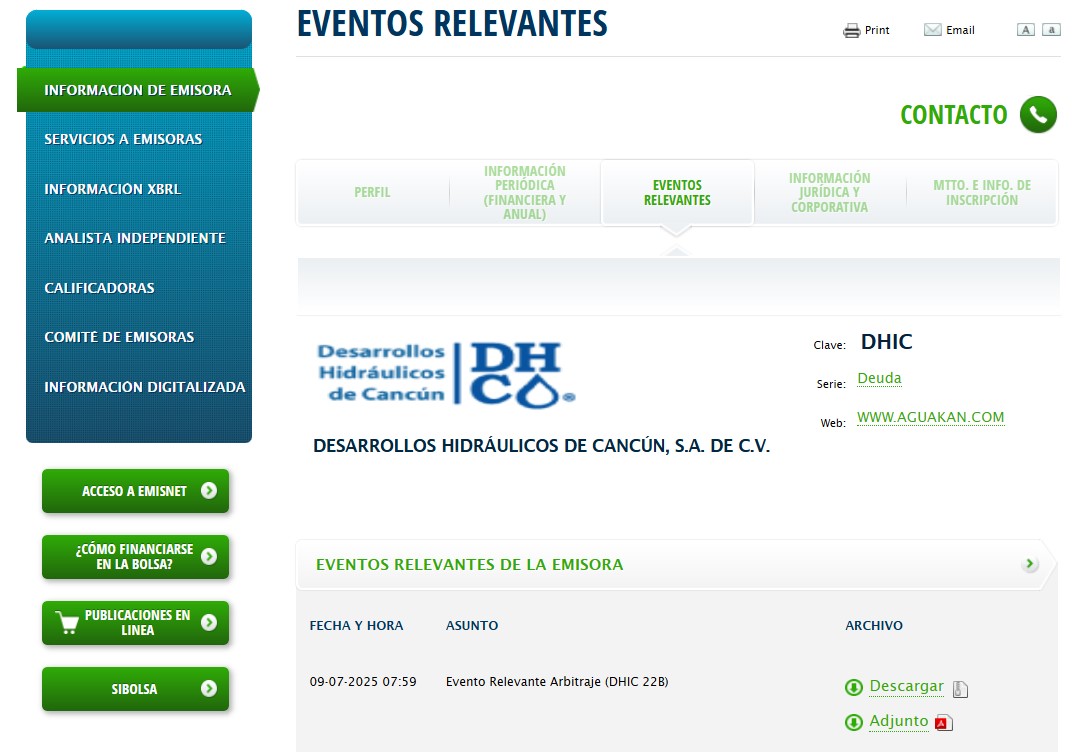Click the date 09-07-2025 07:59

(x=363, y=682)
